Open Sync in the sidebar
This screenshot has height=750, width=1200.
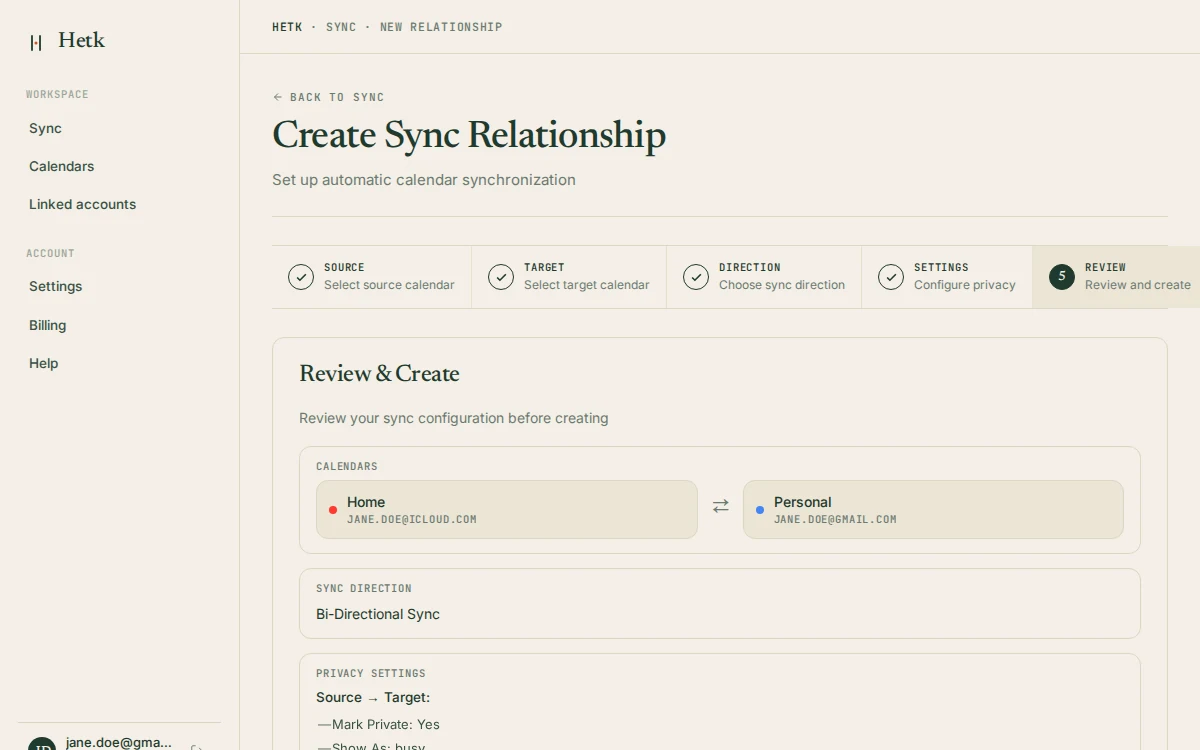[x=45, y=128]
